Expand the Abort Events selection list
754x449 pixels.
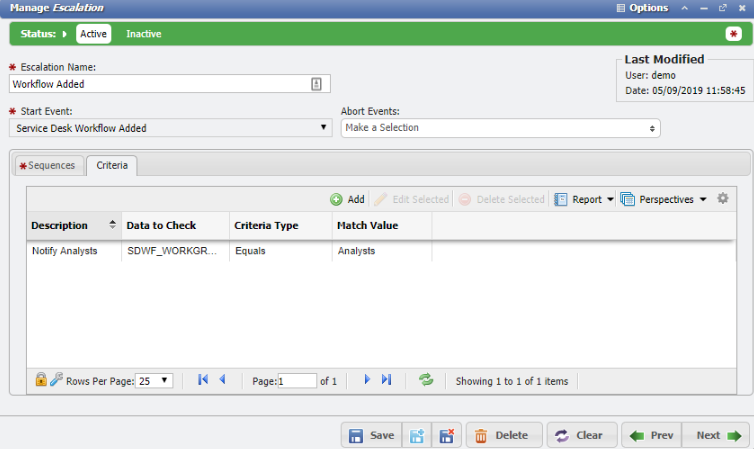(500, 128)
